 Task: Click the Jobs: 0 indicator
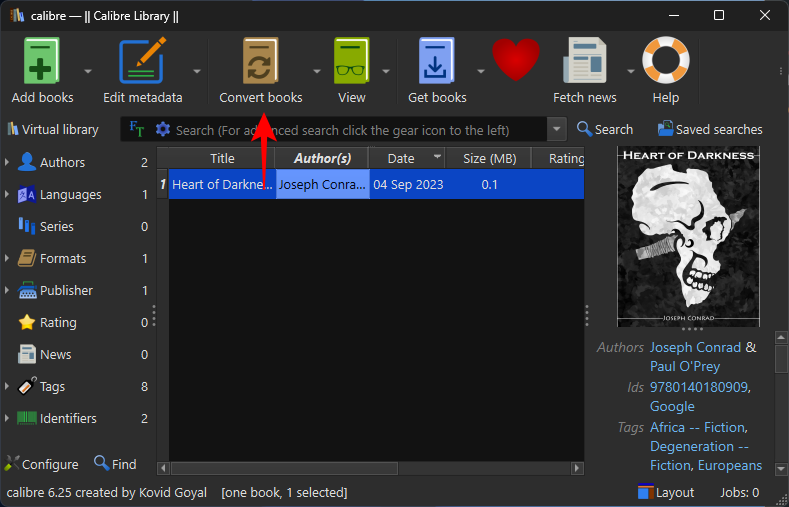tap(740, 492)
